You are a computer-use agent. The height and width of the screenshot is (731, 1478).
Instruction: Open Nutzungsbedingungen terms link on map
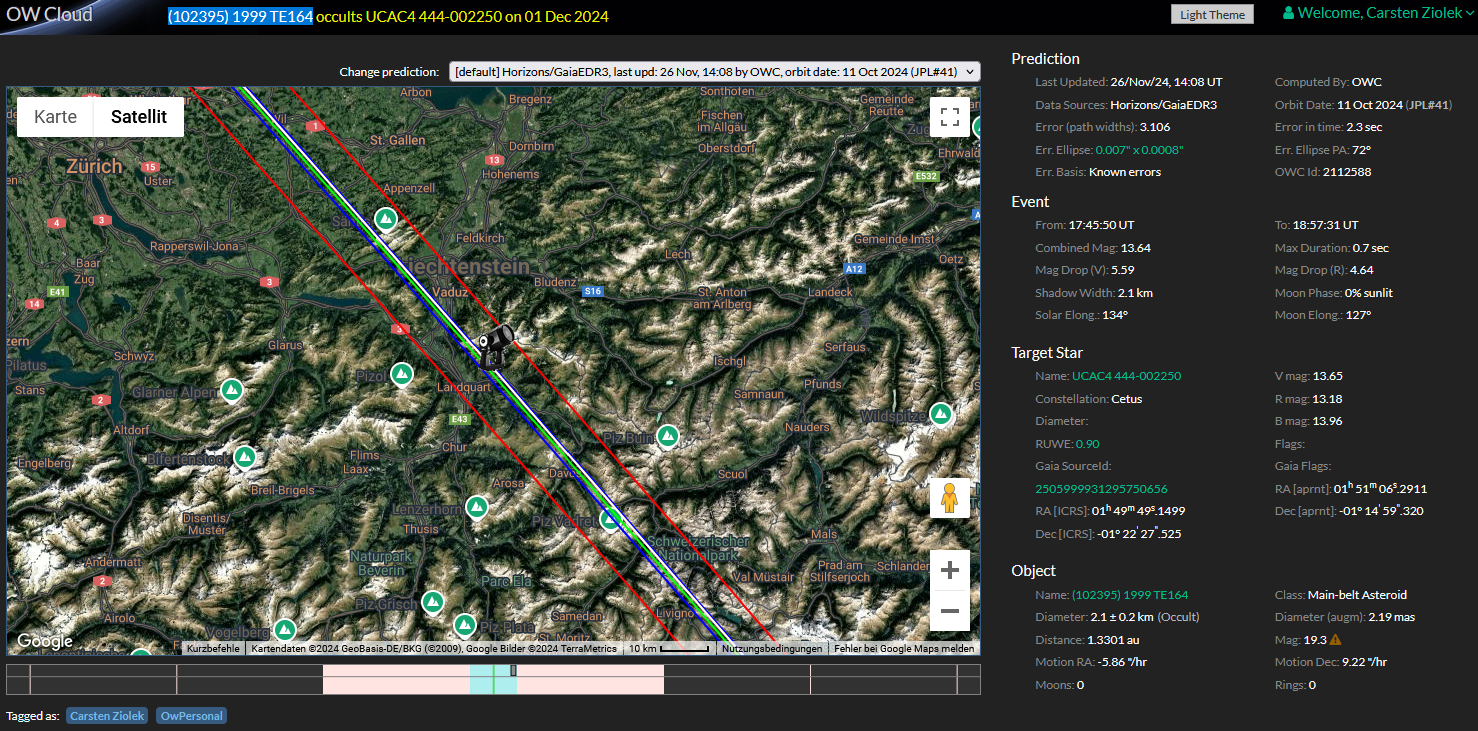(772, 648)
